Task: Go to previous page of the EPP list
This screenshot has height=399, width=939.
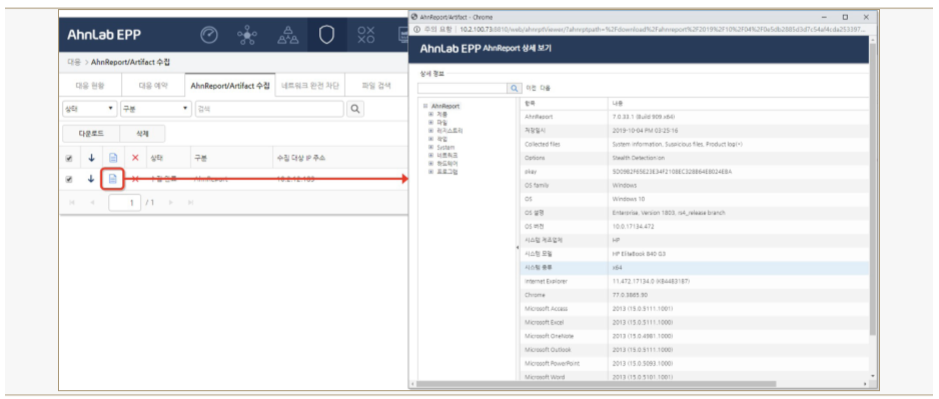Action: 92,202
